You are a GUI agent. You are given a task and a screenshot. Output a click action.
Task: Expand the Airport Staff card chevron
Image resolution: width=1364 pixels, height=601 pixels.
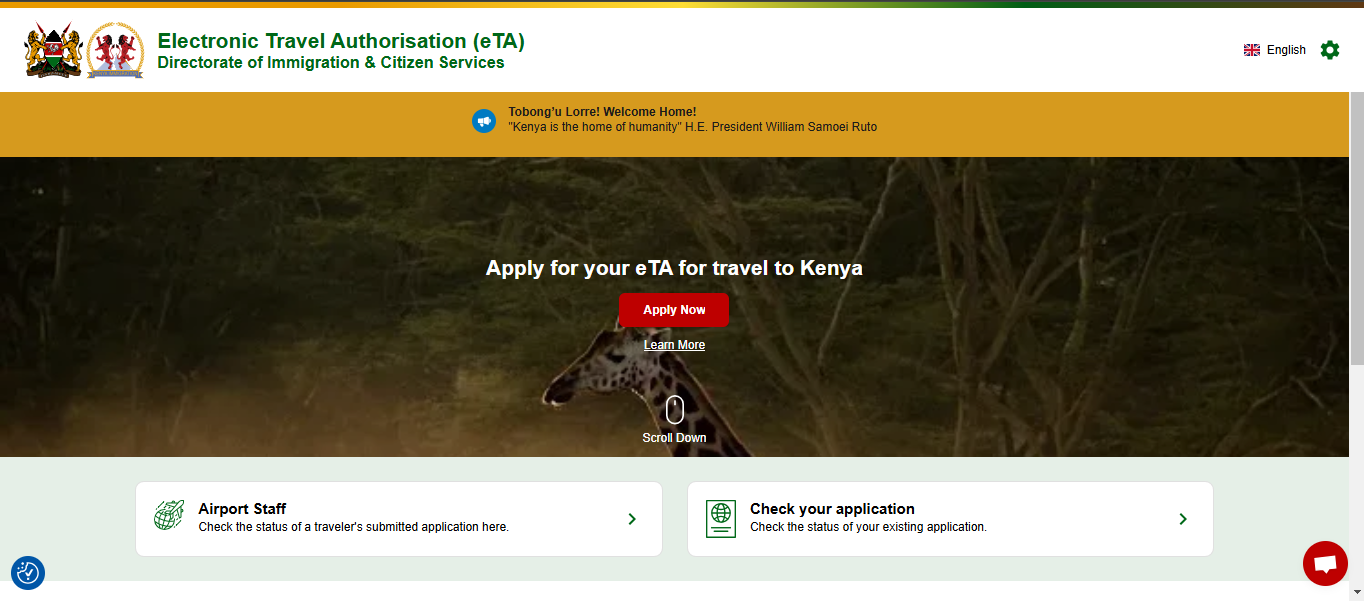[x=632, y=519]
